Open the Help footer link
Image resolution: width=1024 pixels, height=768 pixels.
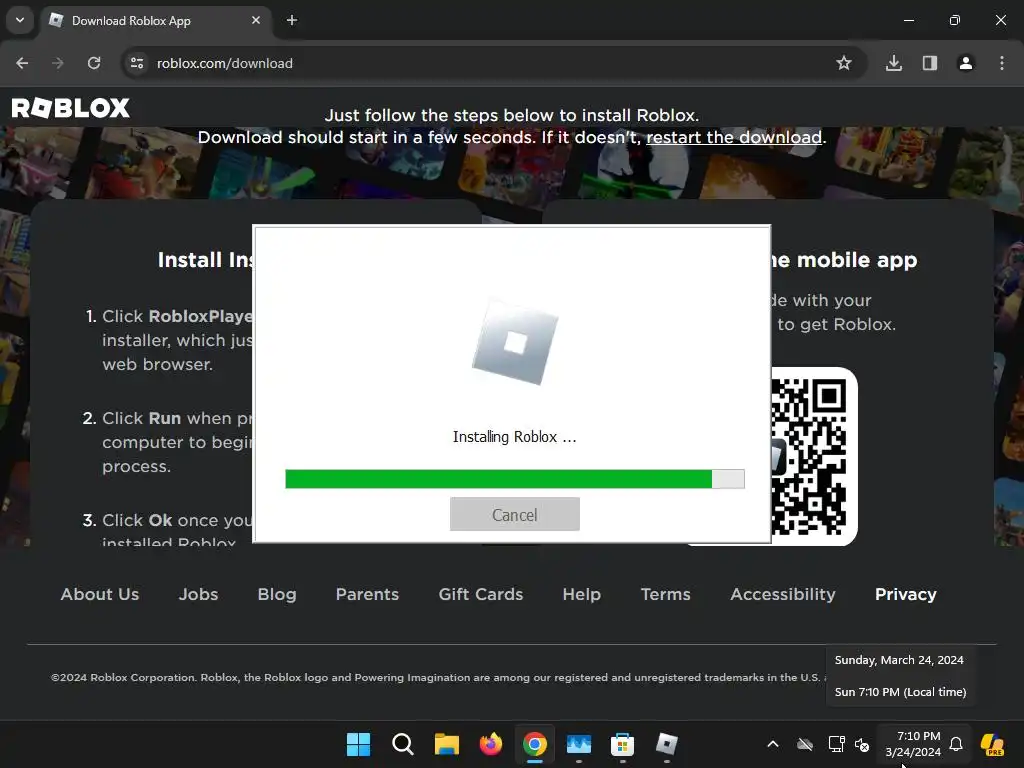click(x=582, y=594)
